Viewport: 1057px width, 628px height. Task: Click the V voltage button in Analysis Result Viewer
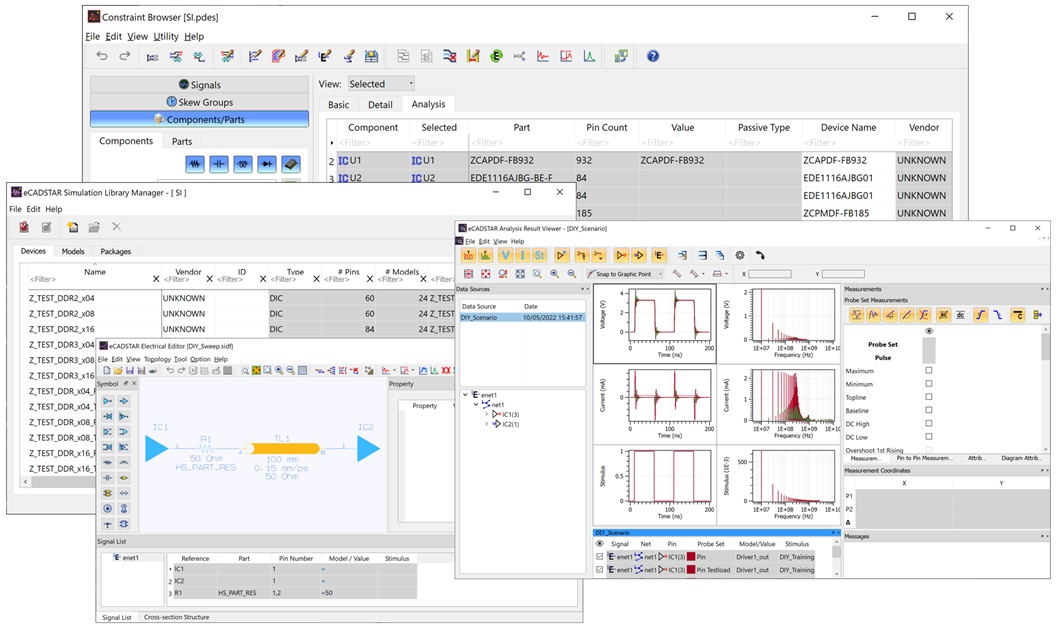(505, 255)
